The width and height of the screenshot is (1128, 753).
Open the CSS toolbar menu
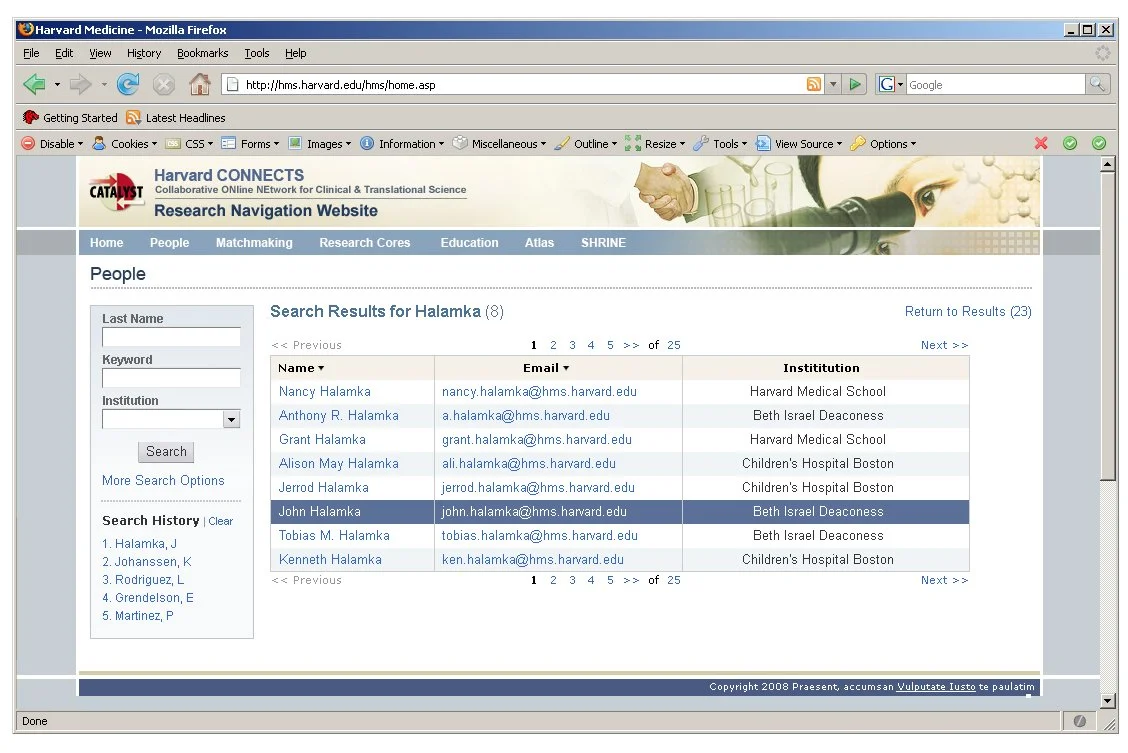pos(189,144)
